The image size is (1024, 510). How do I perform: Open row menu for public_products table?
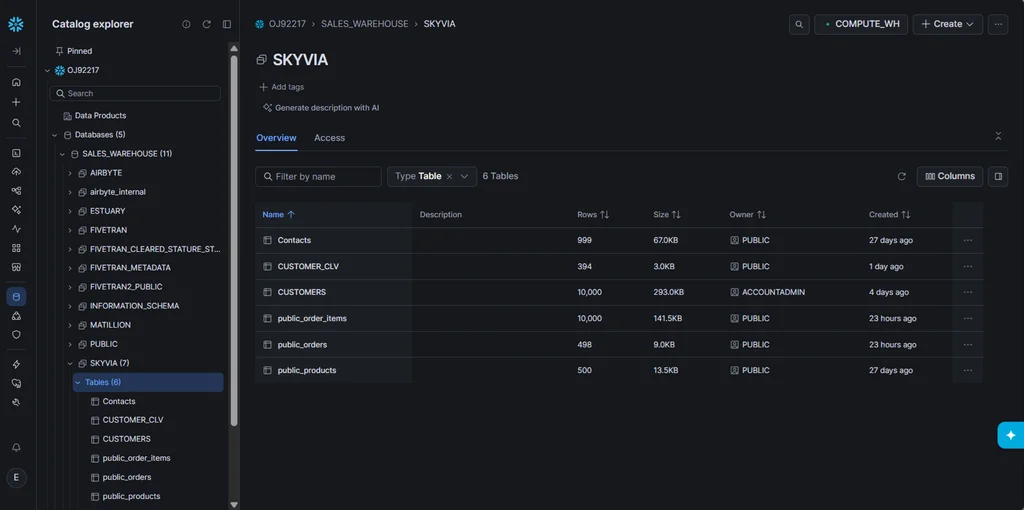(x=968, y=370)
